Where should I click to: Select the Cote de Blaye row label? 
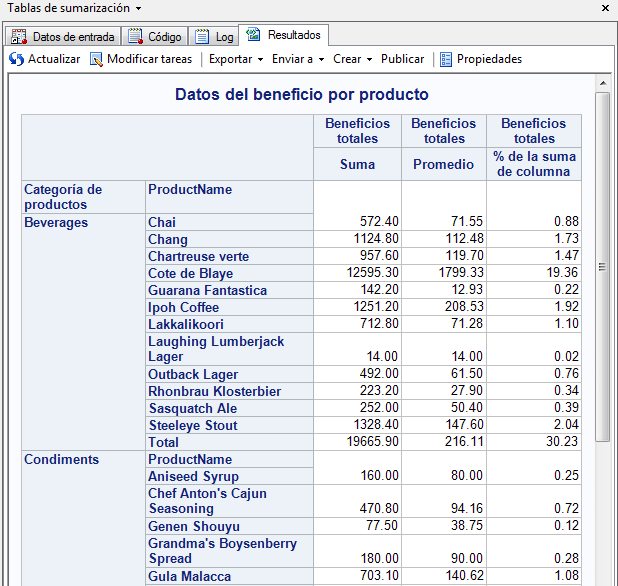(191, 273)
